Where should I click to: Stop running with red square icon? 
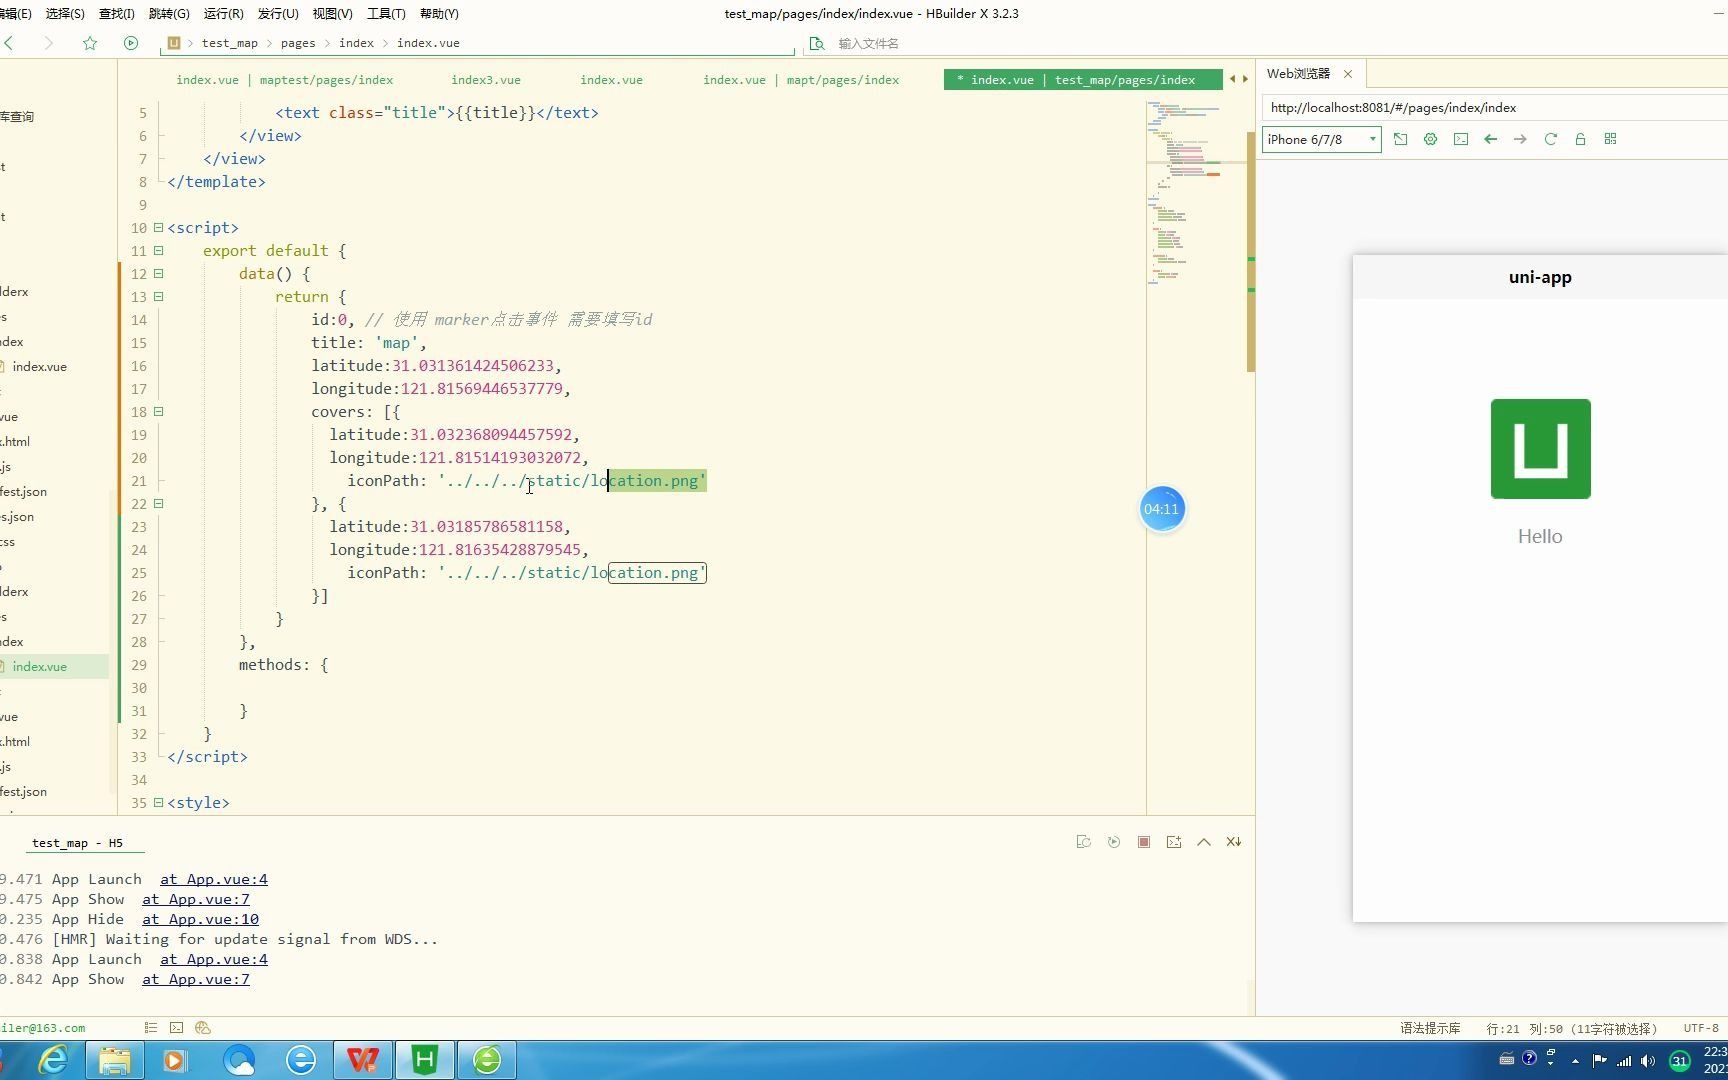tap(1143, 842)
